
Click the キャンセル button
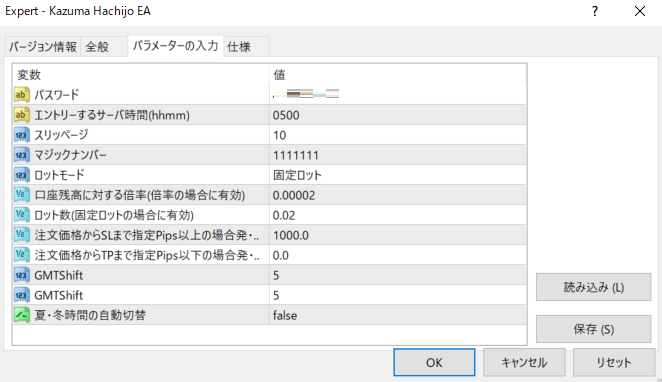point(524,362)
